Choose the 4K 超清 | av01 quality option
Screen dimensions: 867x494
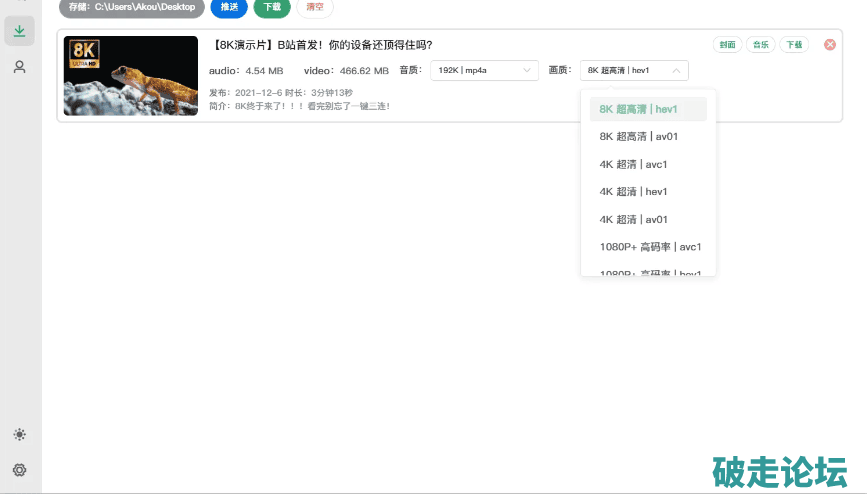(x=633, y=219)
